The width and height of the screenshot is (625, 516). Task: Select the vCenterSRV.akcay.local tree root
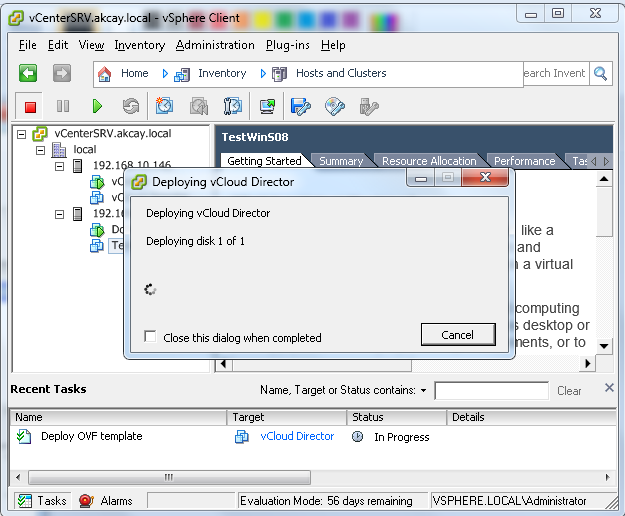pos(113,133)
